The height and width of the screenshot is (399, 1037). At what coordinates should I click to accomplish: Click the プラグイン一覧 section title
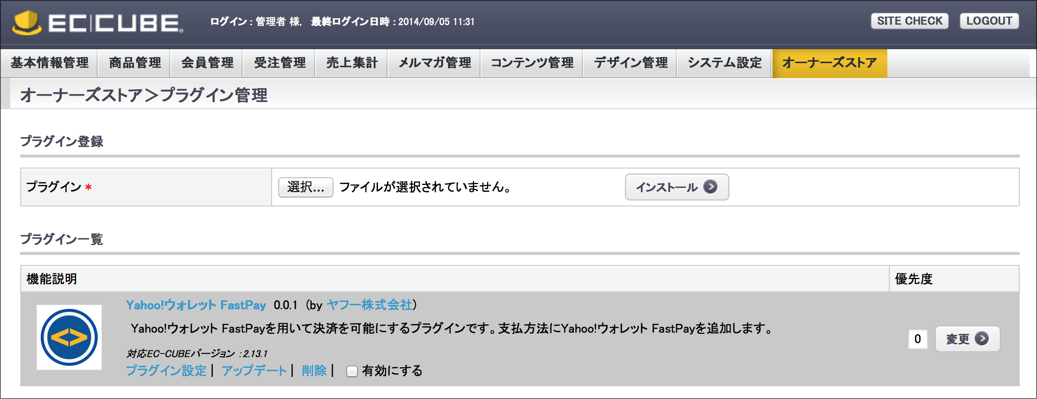coord(62,239)
